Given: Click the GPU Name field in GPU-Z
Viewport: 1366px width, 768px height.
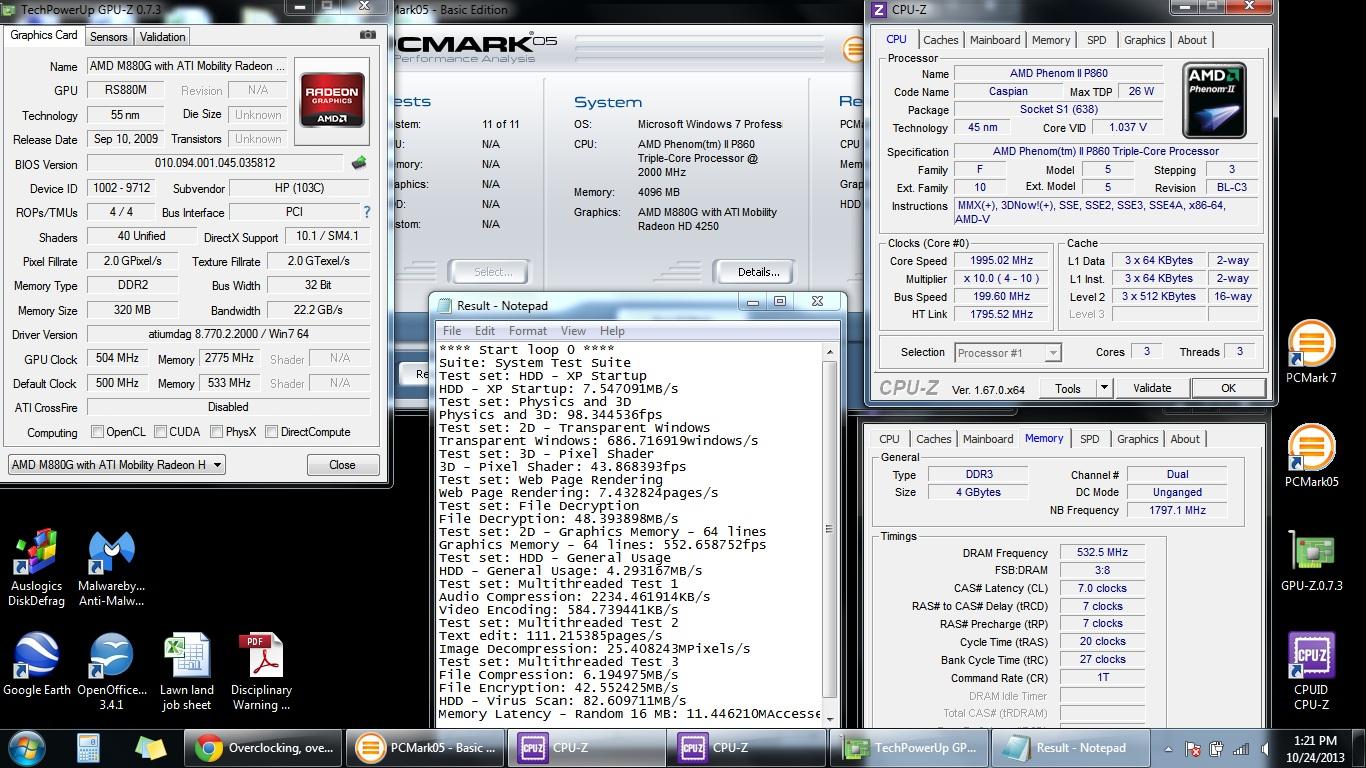Looking at the screenshot, I should [x=189, y=66].
